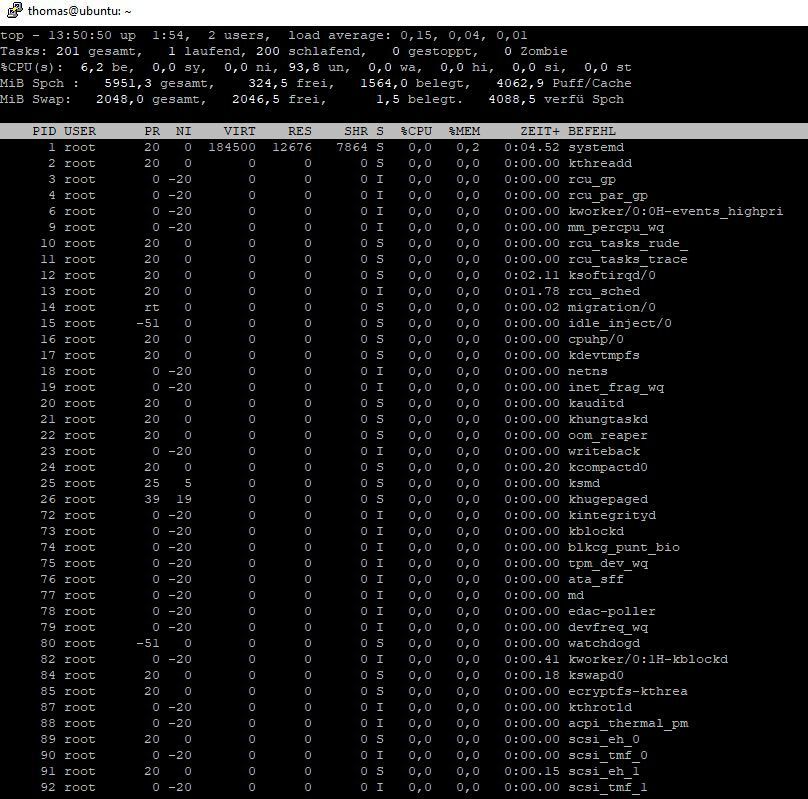The width and height of the screenshot is (808, 799).
Task: Click the idle_inject/0 process
Action: [620, 323]
